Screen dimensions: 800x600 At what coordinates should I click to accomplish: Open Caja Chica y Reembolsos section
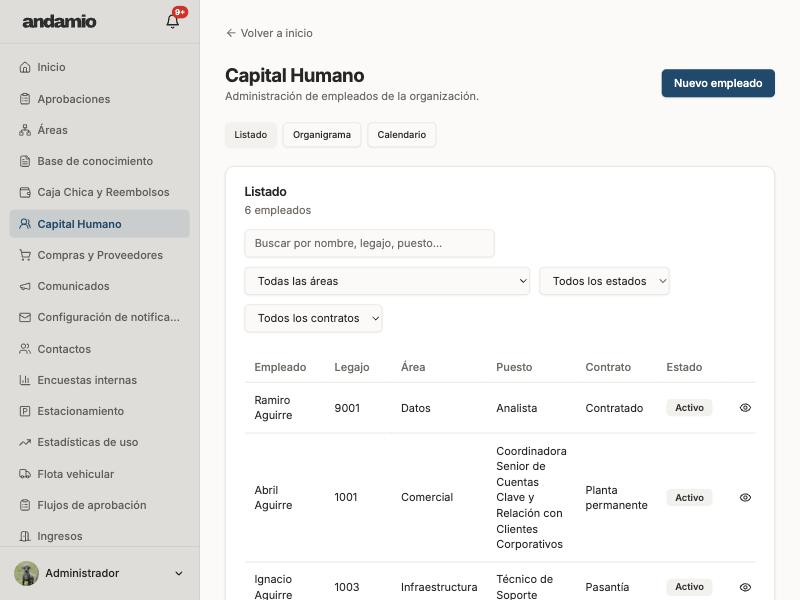coord(99,192)
